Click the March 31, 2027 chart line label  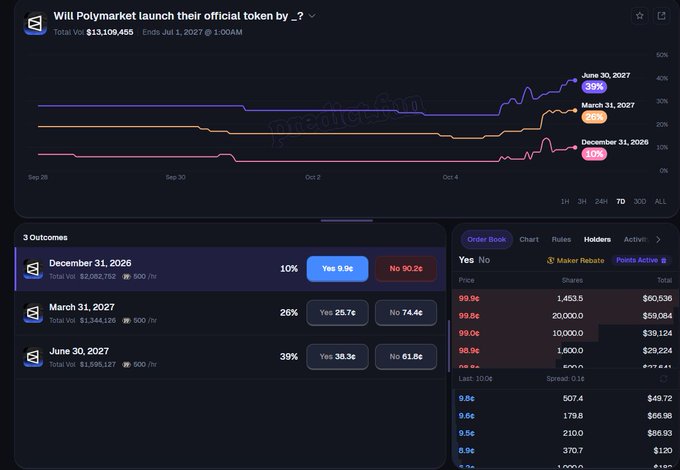(x=608, y=105)
